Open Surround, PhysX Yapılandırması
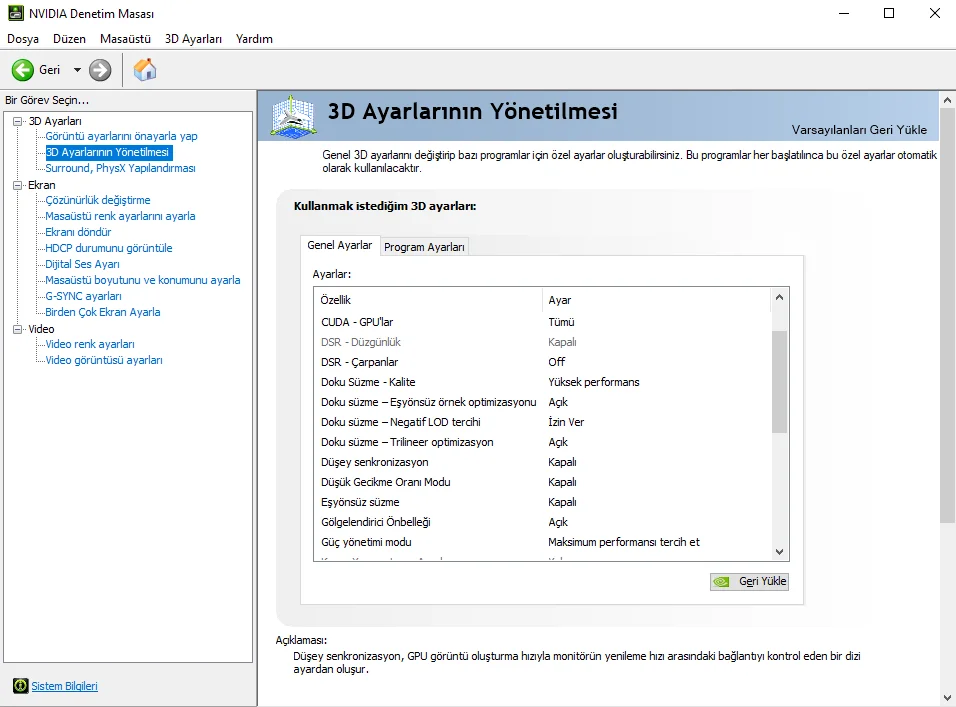Viewport: 956px width, 707px height. coord(120,168)
